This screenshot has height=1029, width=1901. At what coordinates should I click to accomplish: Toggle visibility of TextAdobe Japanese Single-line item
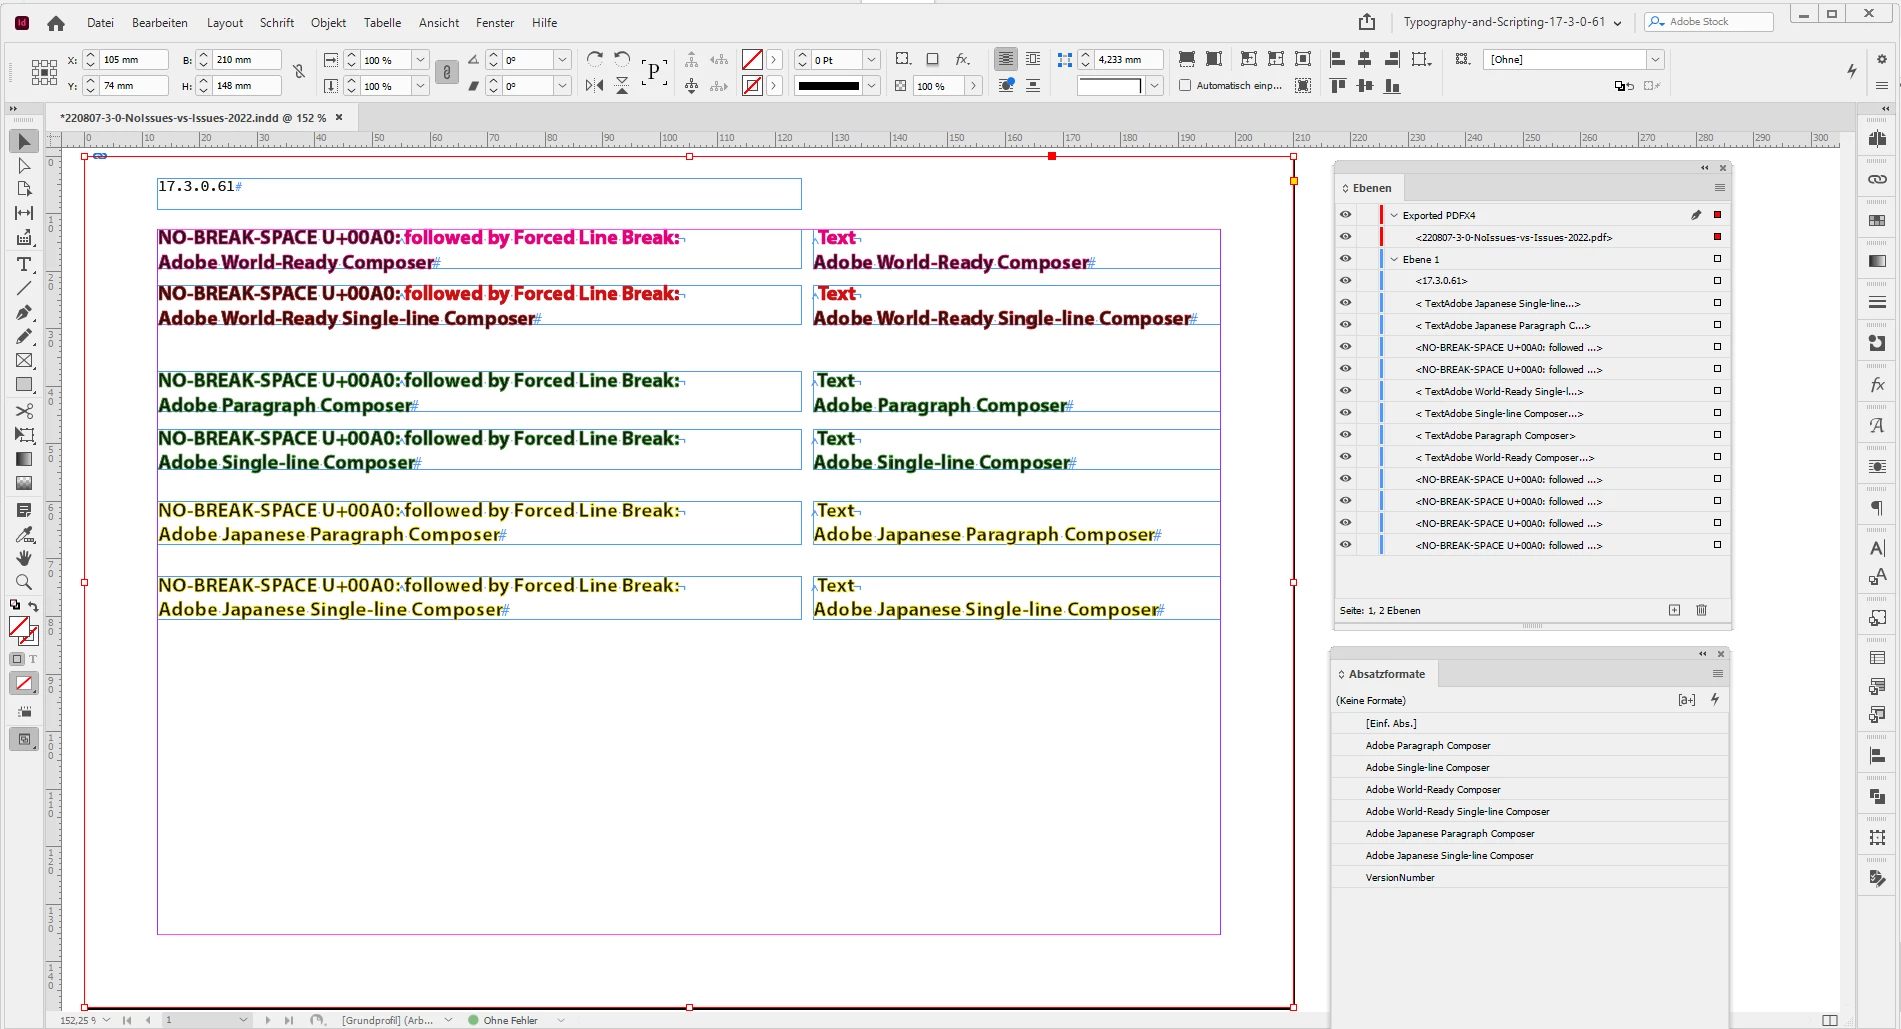[x=1345, y=303]
